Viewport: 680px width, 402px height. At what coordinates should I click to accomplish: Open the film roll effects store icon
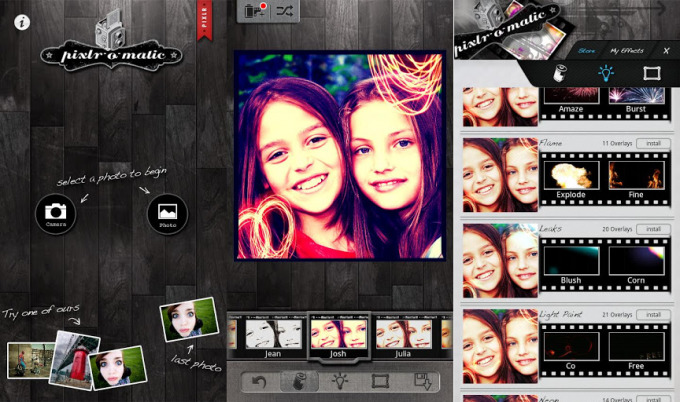255,11
